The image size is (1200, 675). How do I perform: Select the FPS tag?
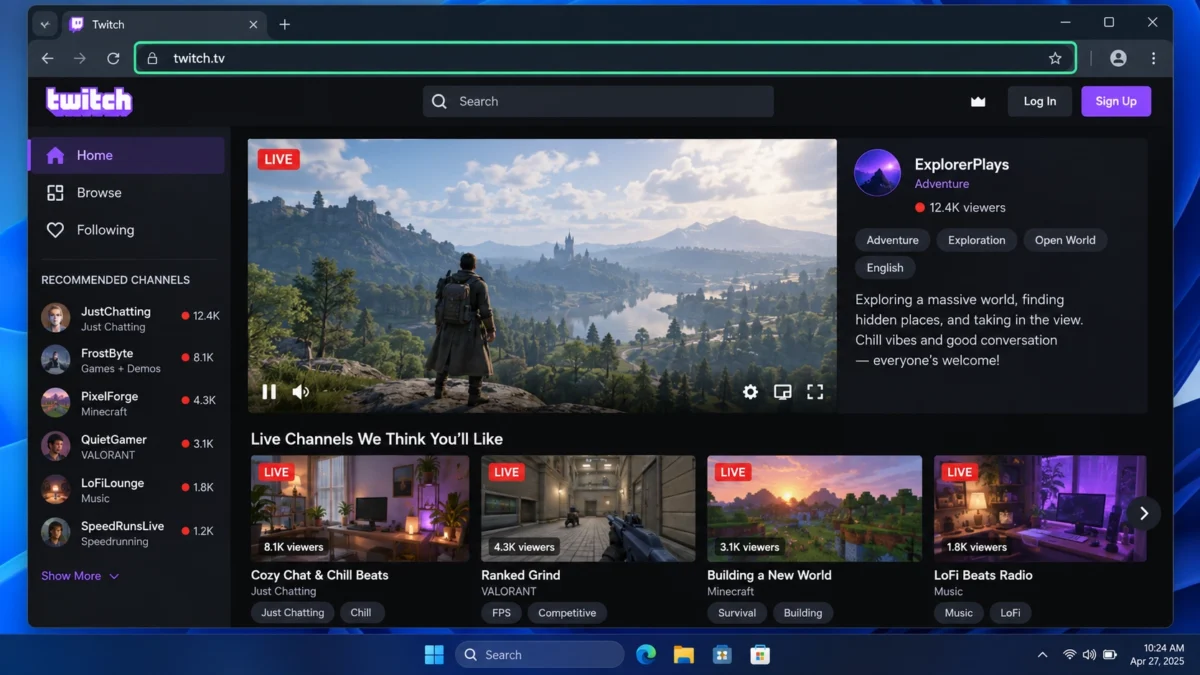pyautogui.click(x=501, y=613)
